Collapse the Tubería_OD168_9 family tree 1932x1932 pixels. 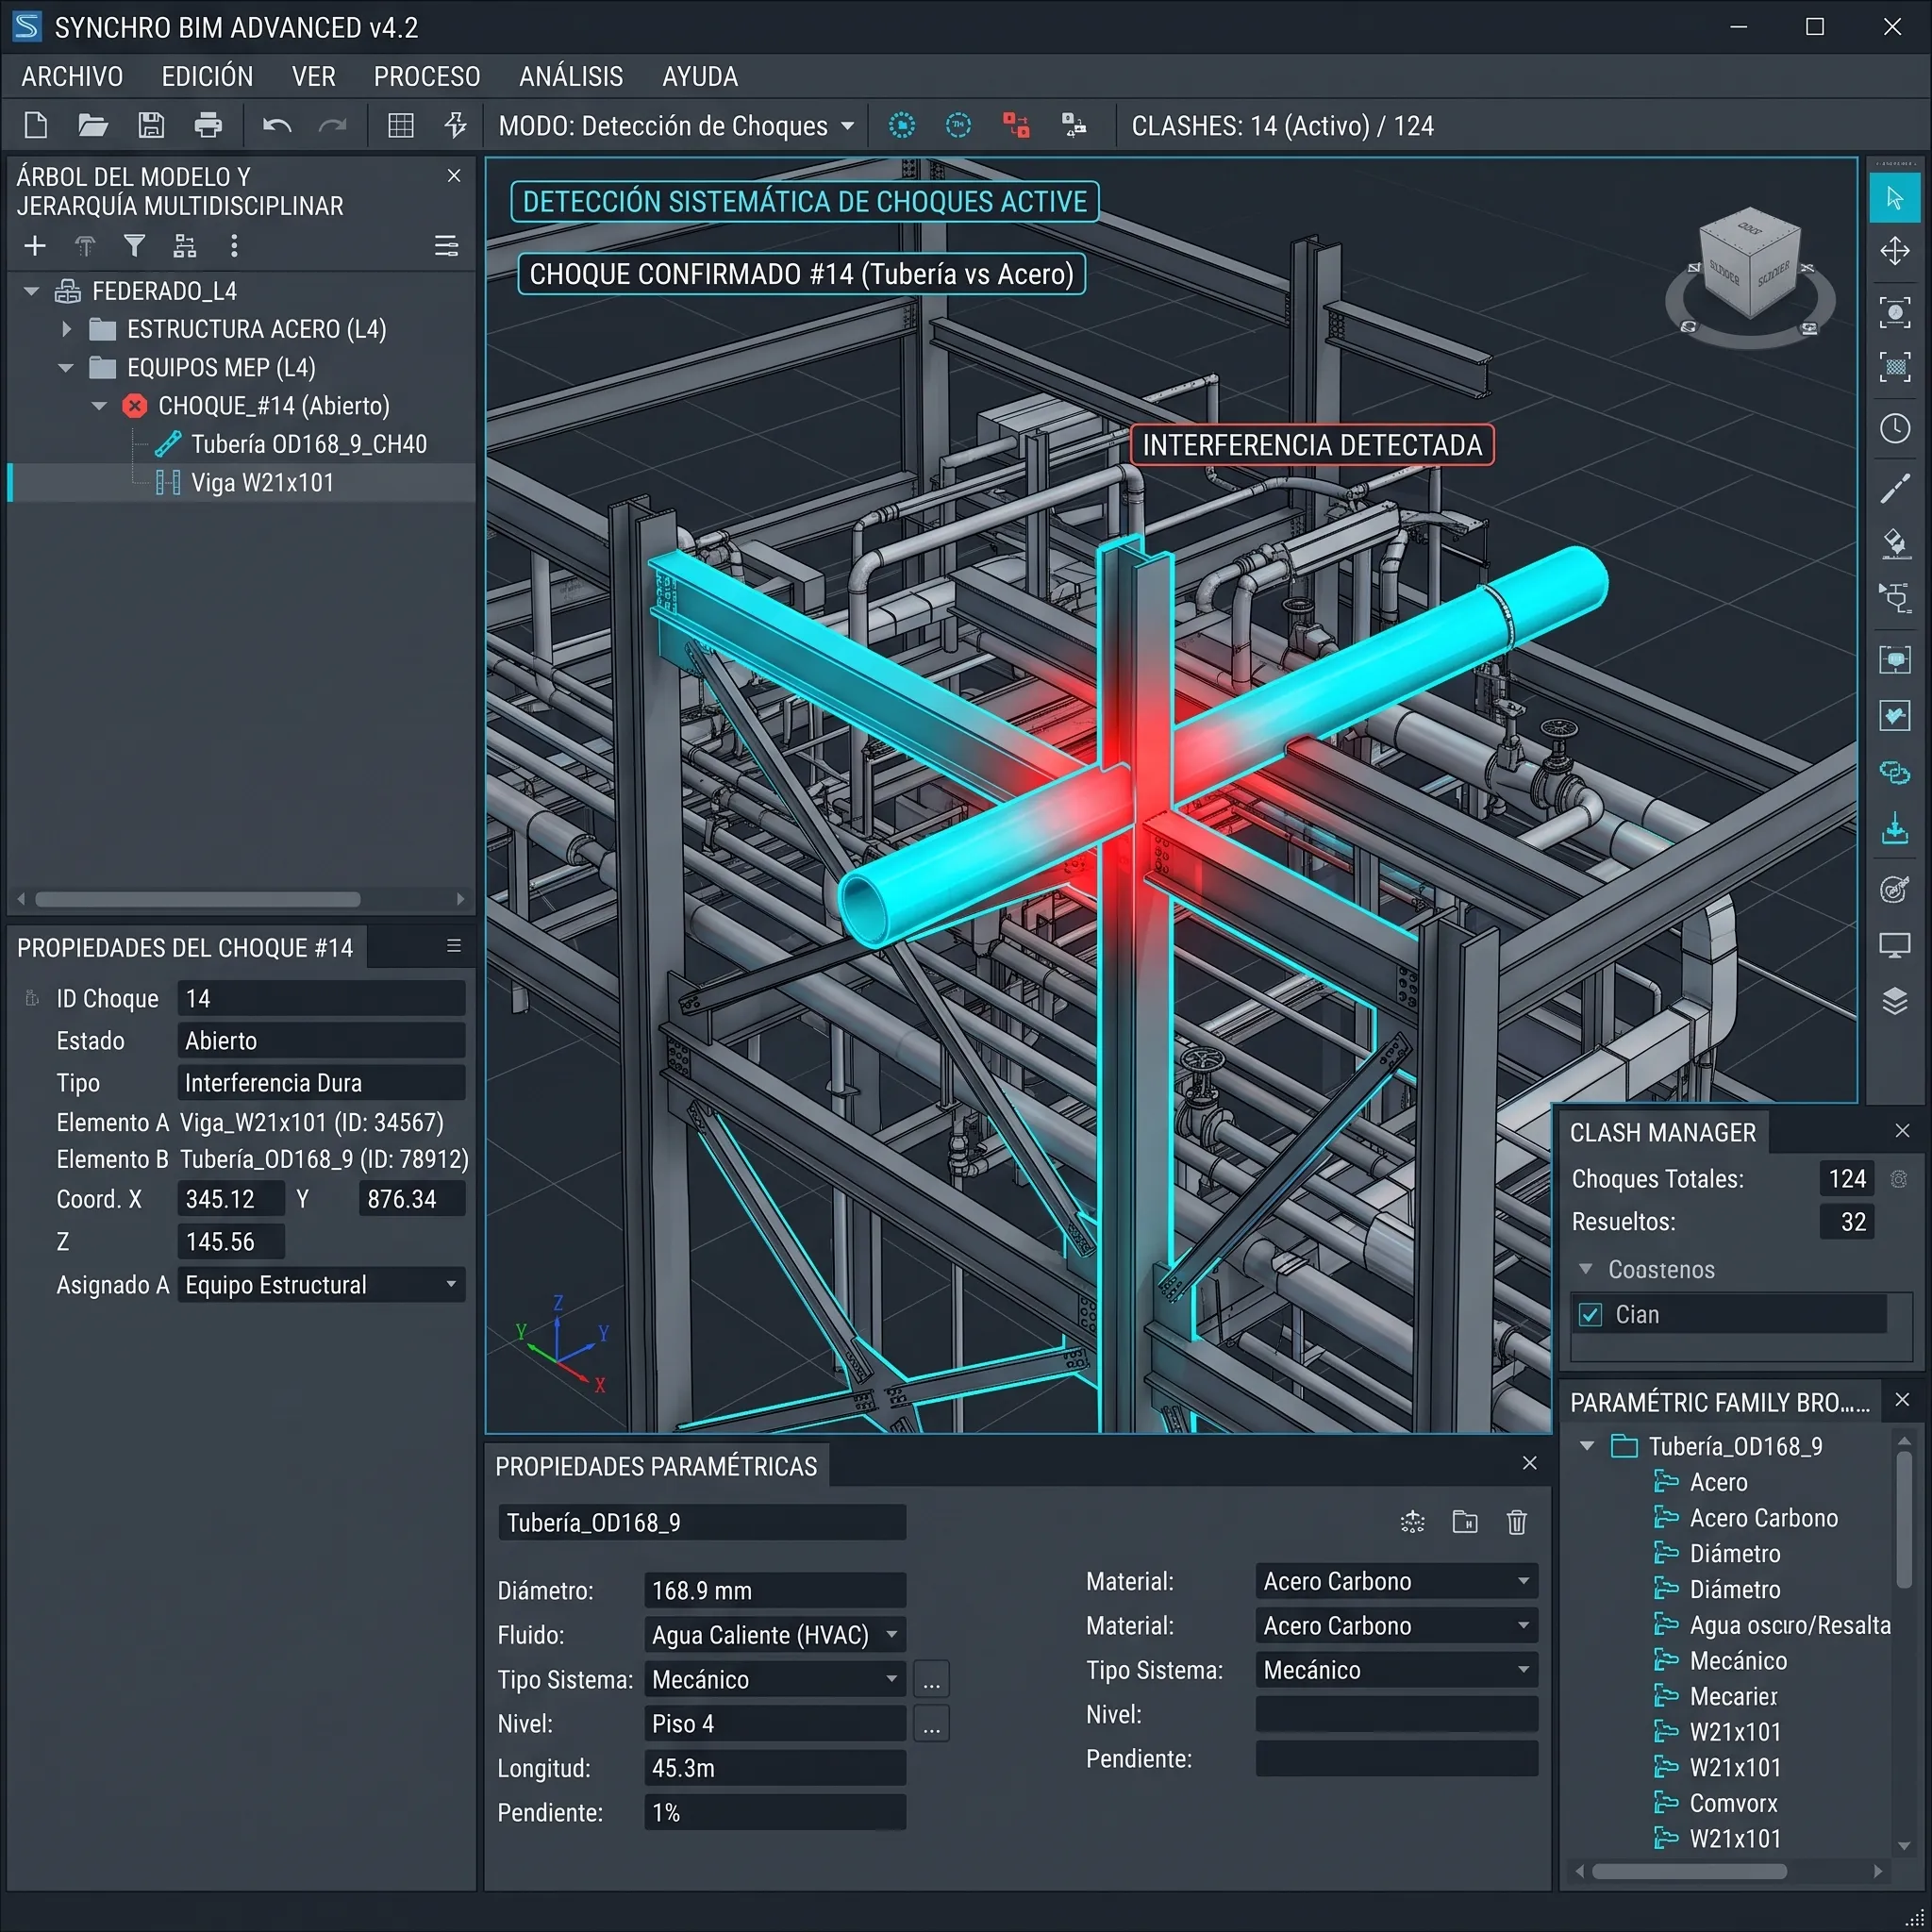coord(1587,1446)
